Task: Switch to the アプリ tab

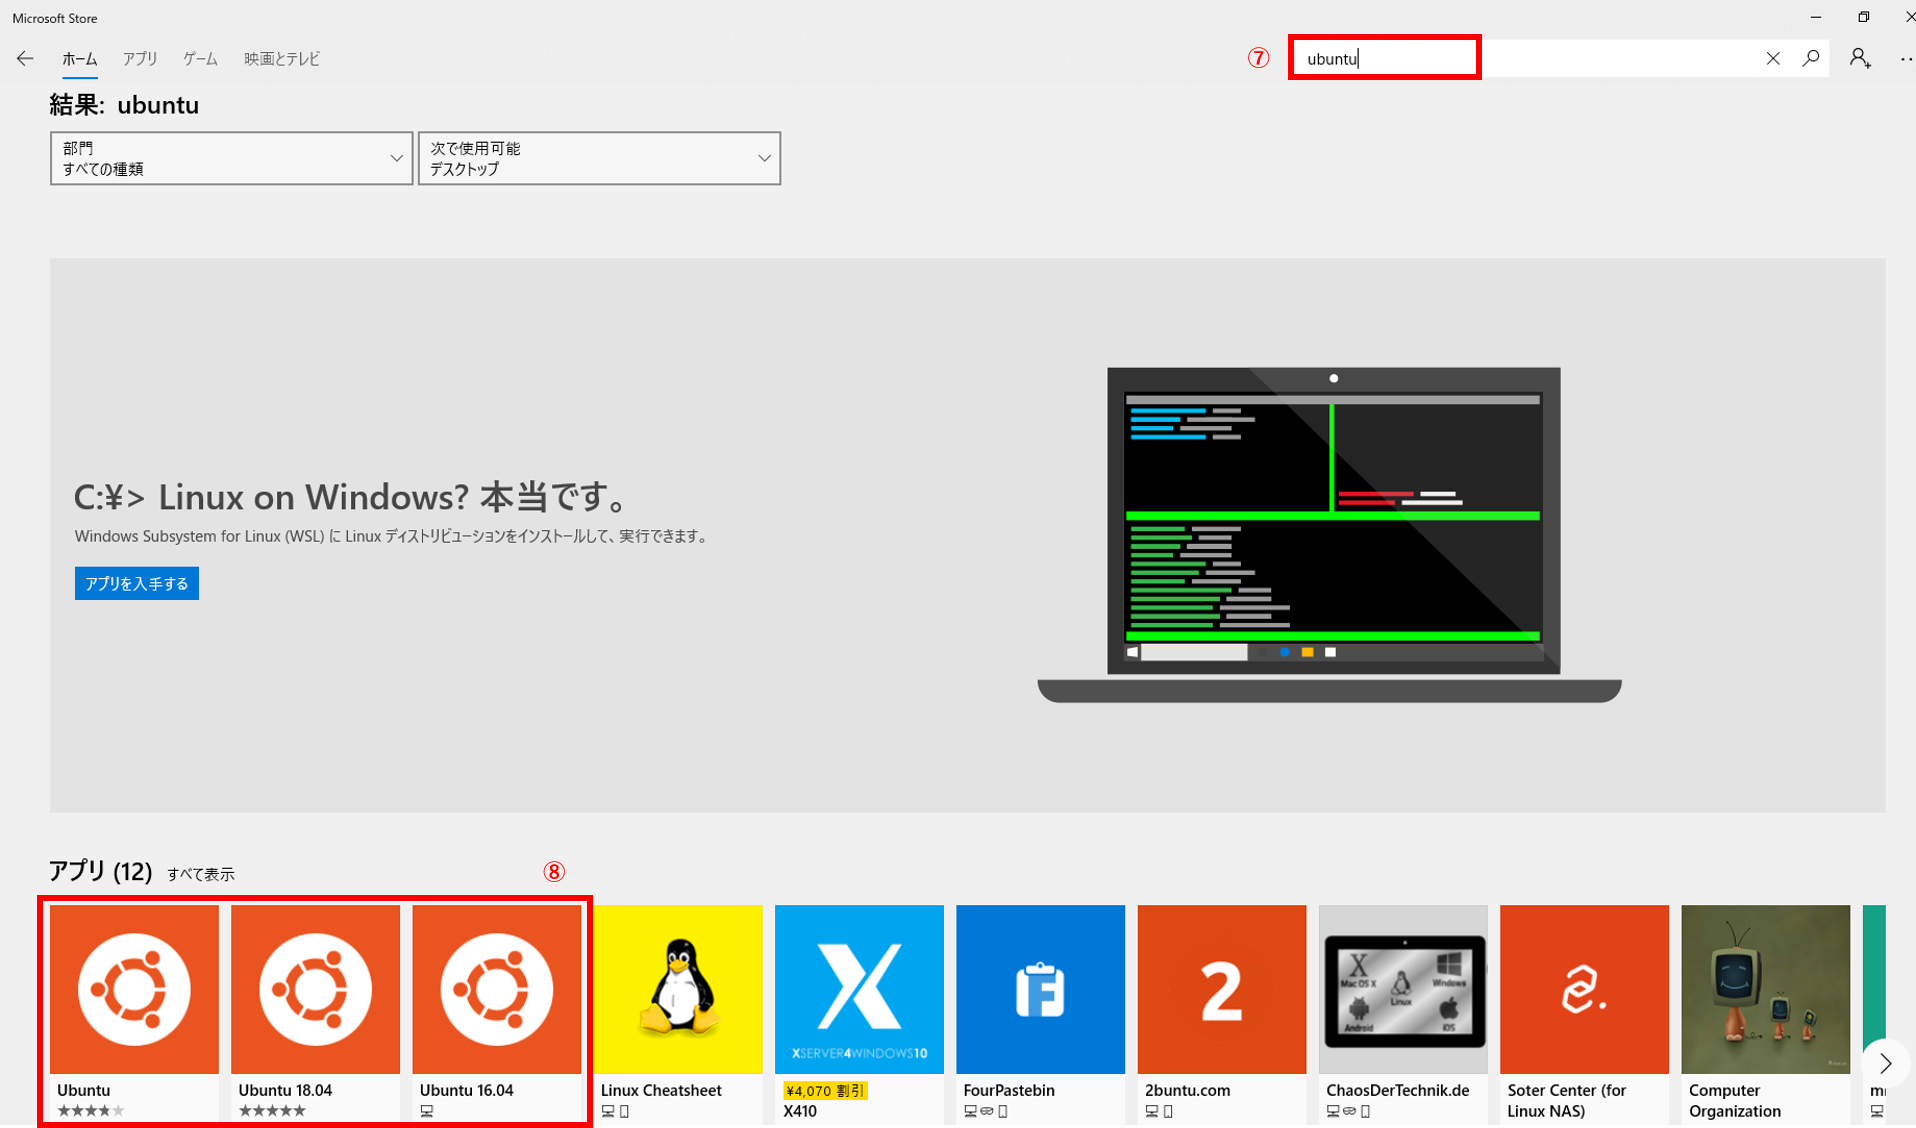Action: [140, 58]
